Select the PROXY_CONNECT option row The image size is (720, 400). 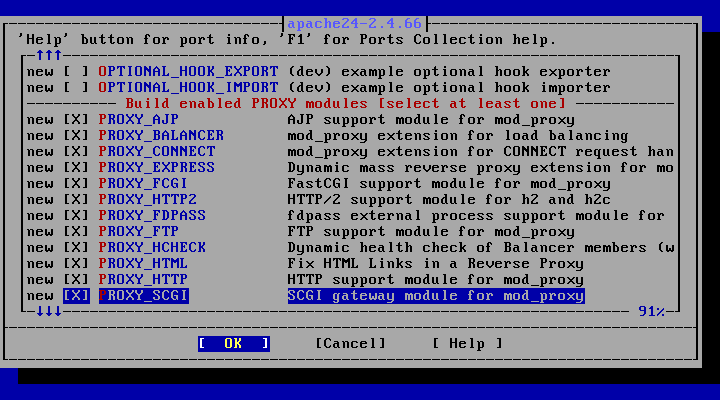click(350, 152)
